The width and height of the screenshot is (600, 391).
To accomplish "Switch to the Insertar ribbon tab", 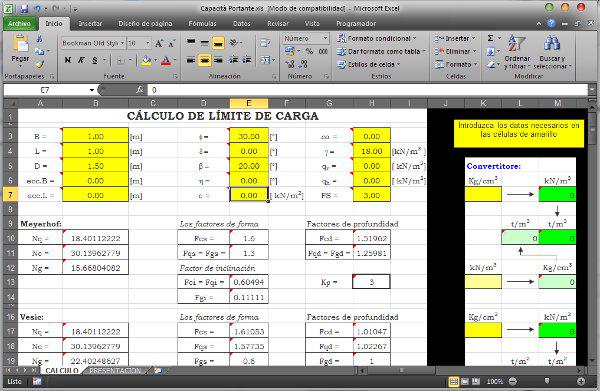I will tap(90, 23).
